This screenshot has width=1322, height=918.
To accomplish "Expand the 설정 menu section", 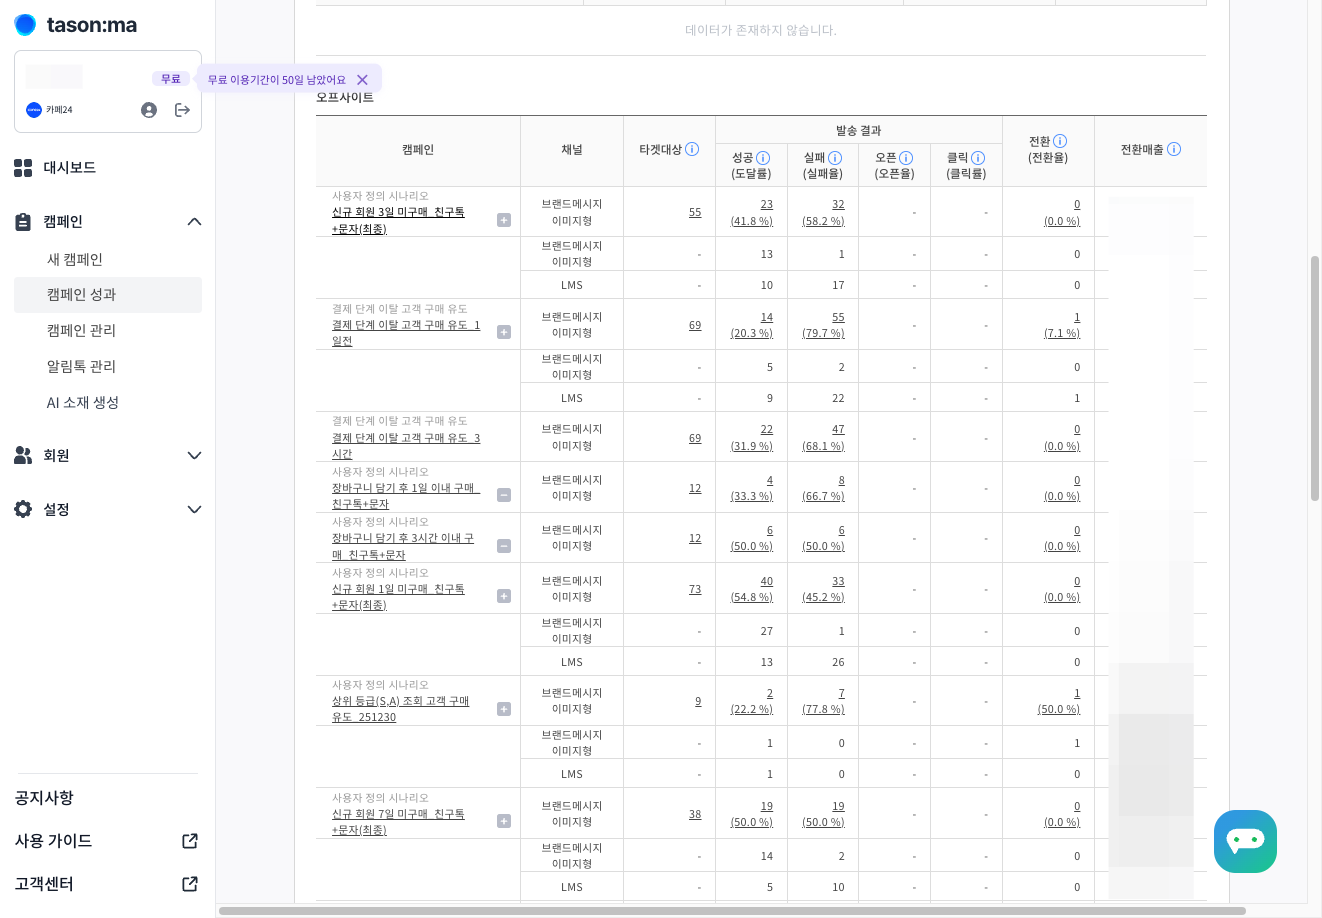I will (195, 510).
